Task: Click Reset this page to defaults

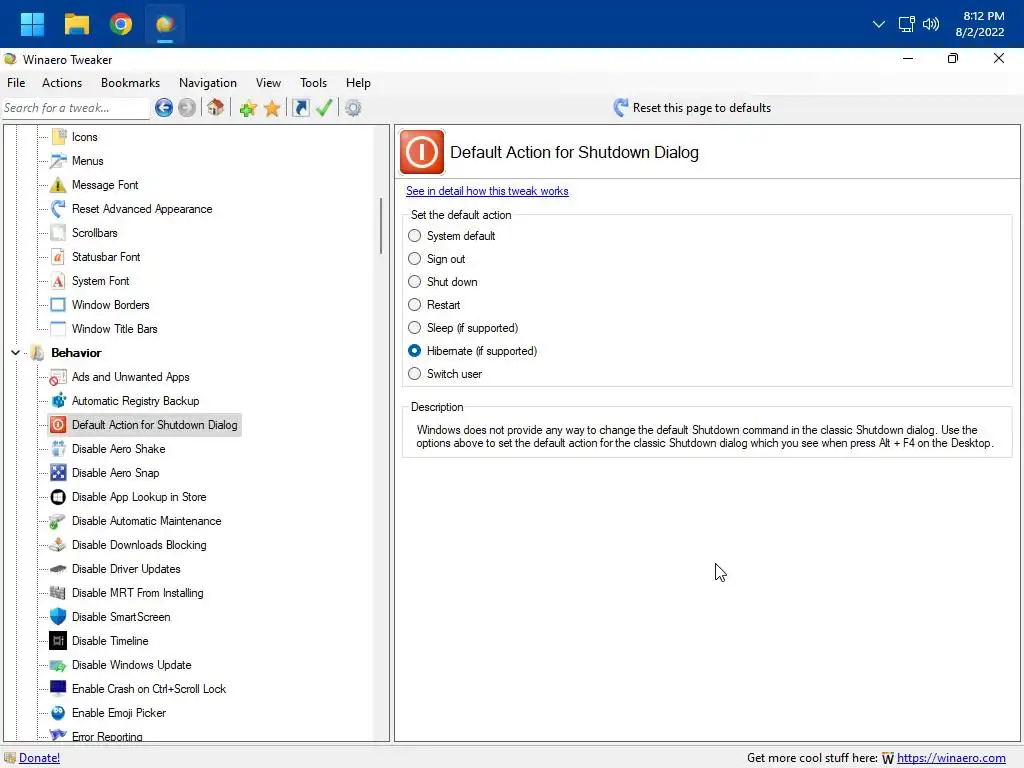Action: click(x=692, y=108)
